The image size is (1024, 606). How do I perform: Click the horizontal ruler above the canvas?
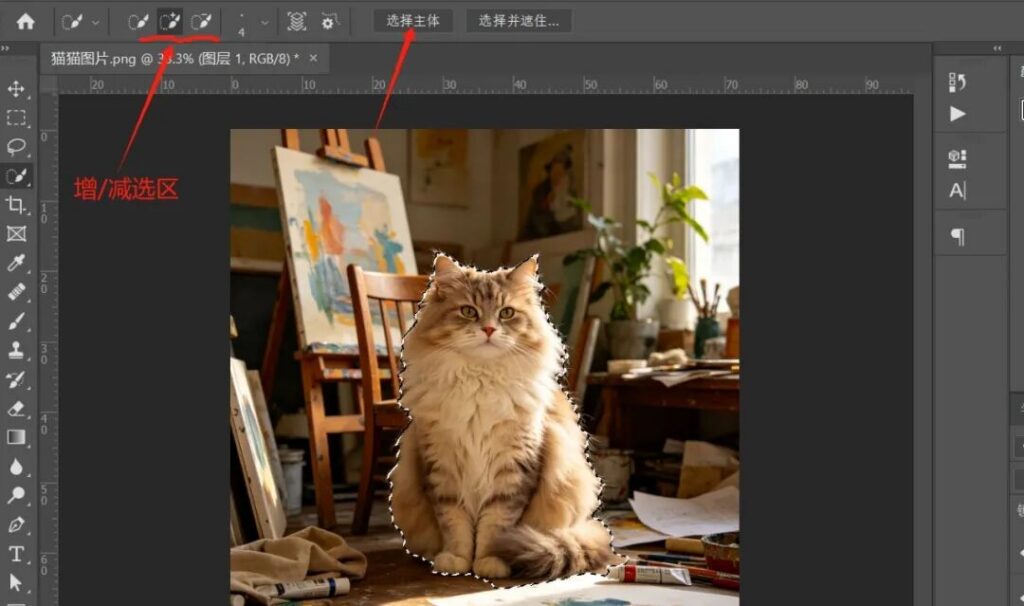(486, 85)
